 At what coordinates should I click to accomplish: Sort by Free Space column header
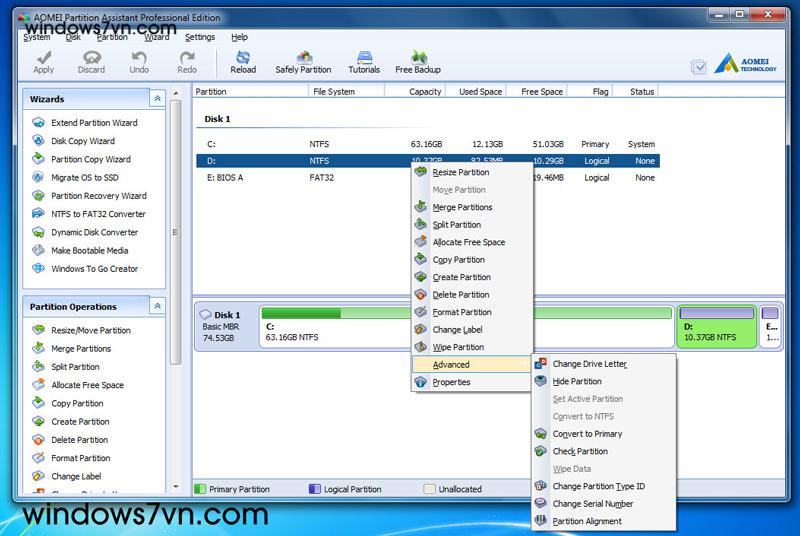pos(537,92)
